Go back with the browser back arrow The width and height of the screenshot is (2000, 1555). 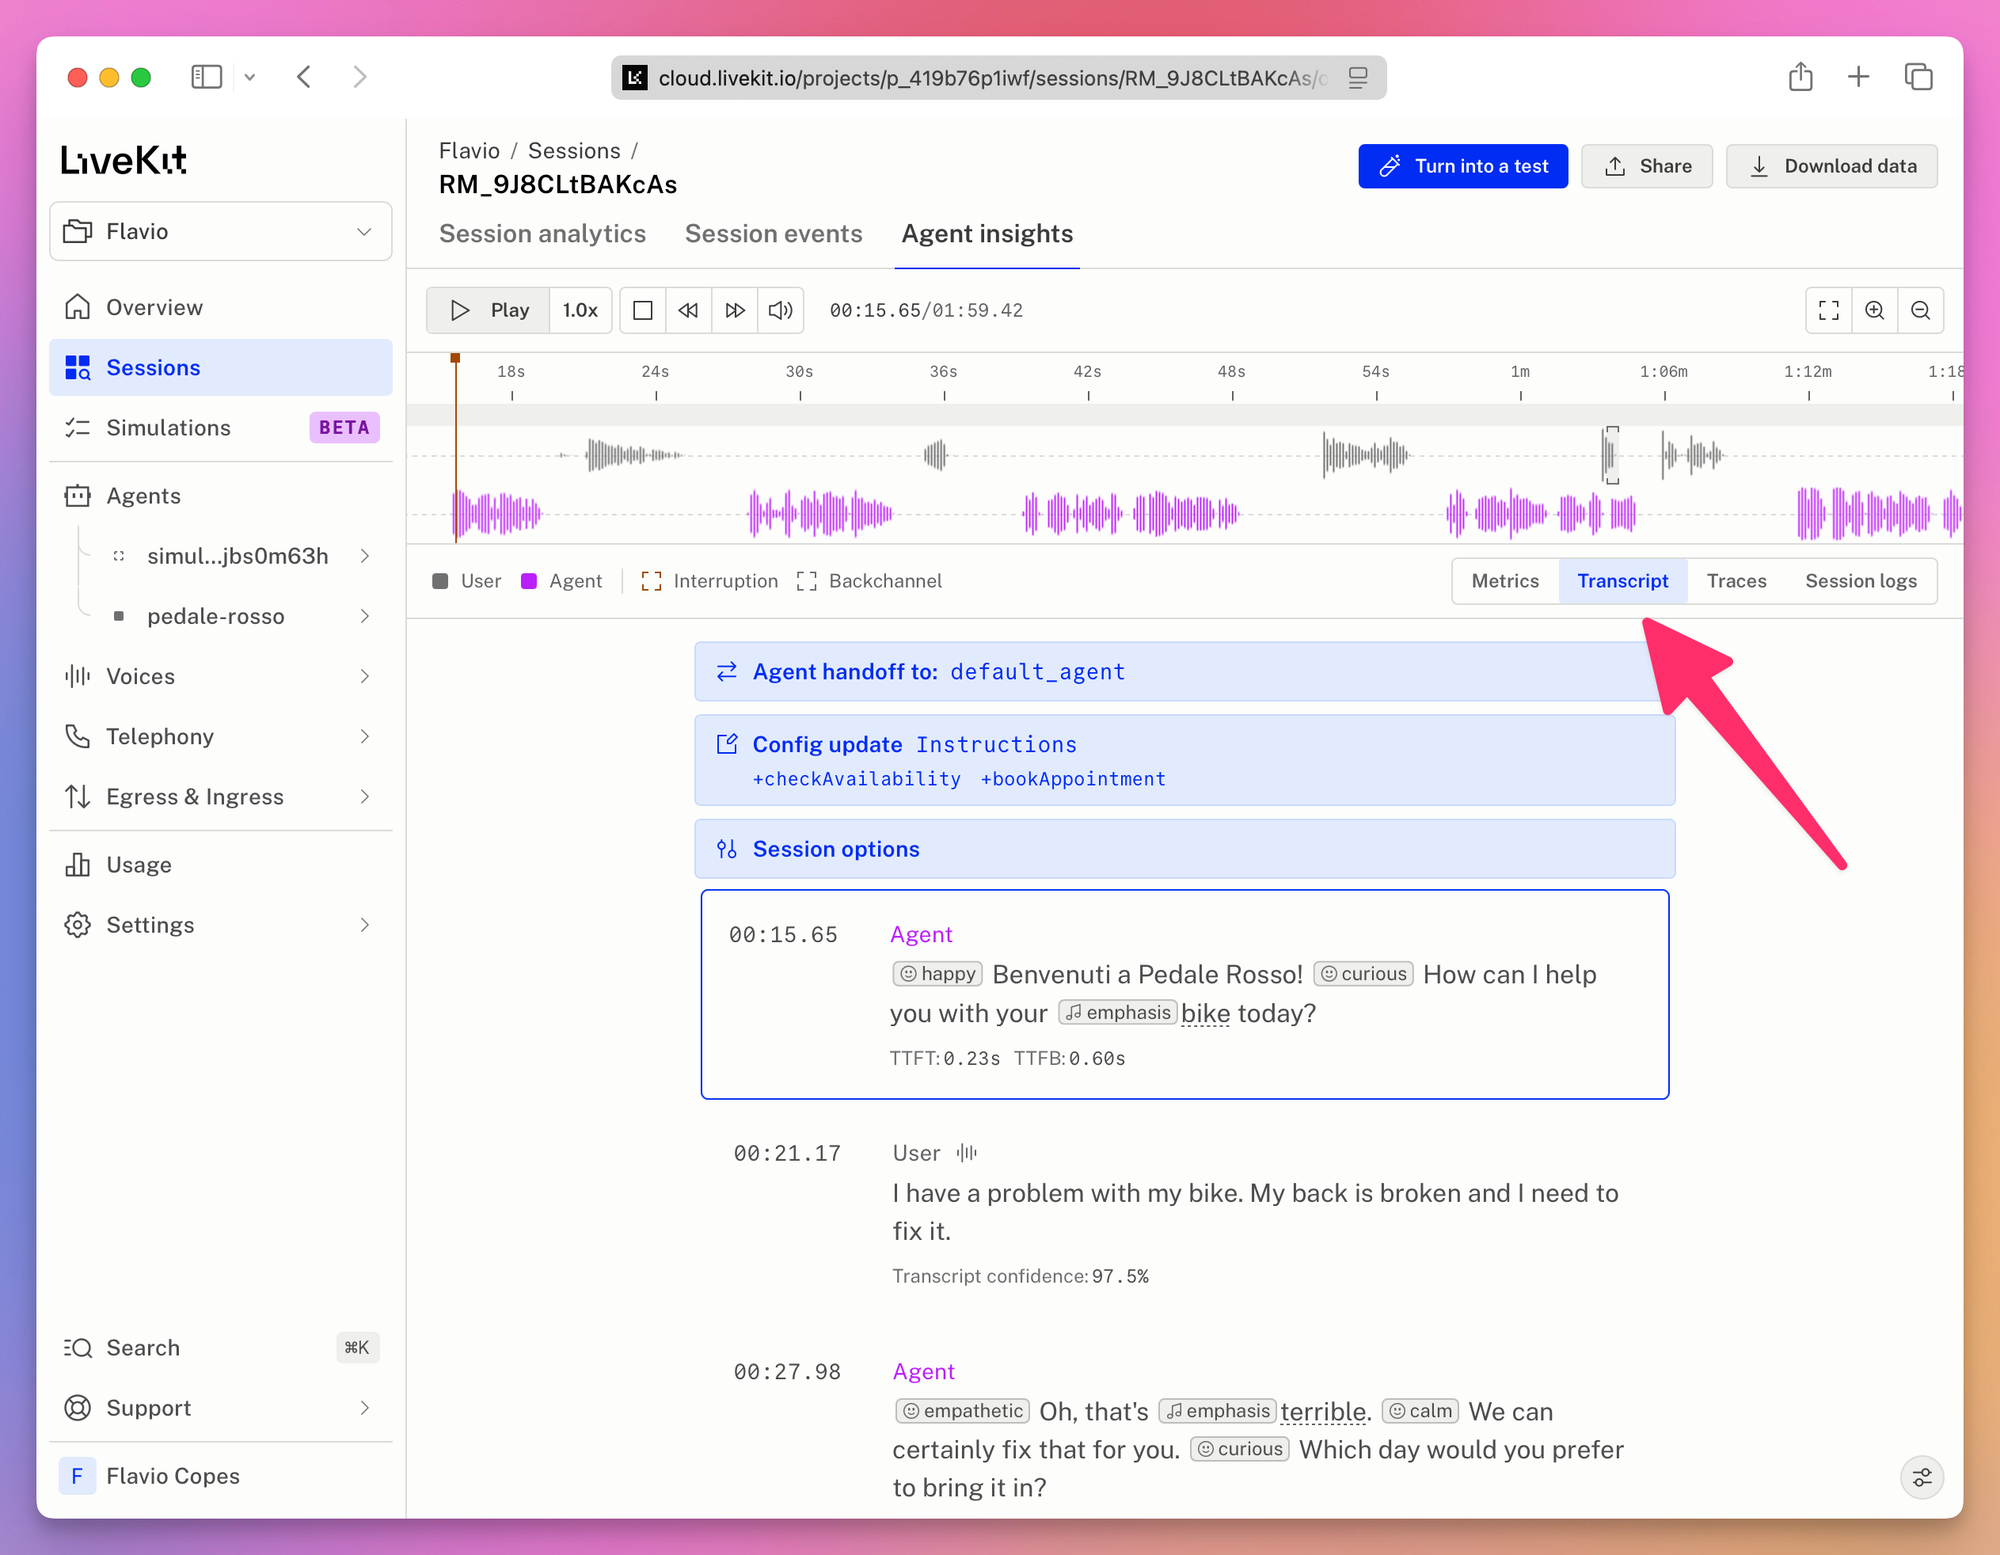pyautogui.click(x=304, y=77)
